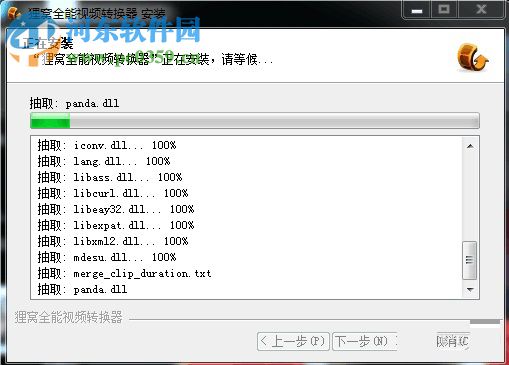This screenshot has height=365, width=509.
Task: Click the scroll down arrow in log list
Action: pos(470,290)
